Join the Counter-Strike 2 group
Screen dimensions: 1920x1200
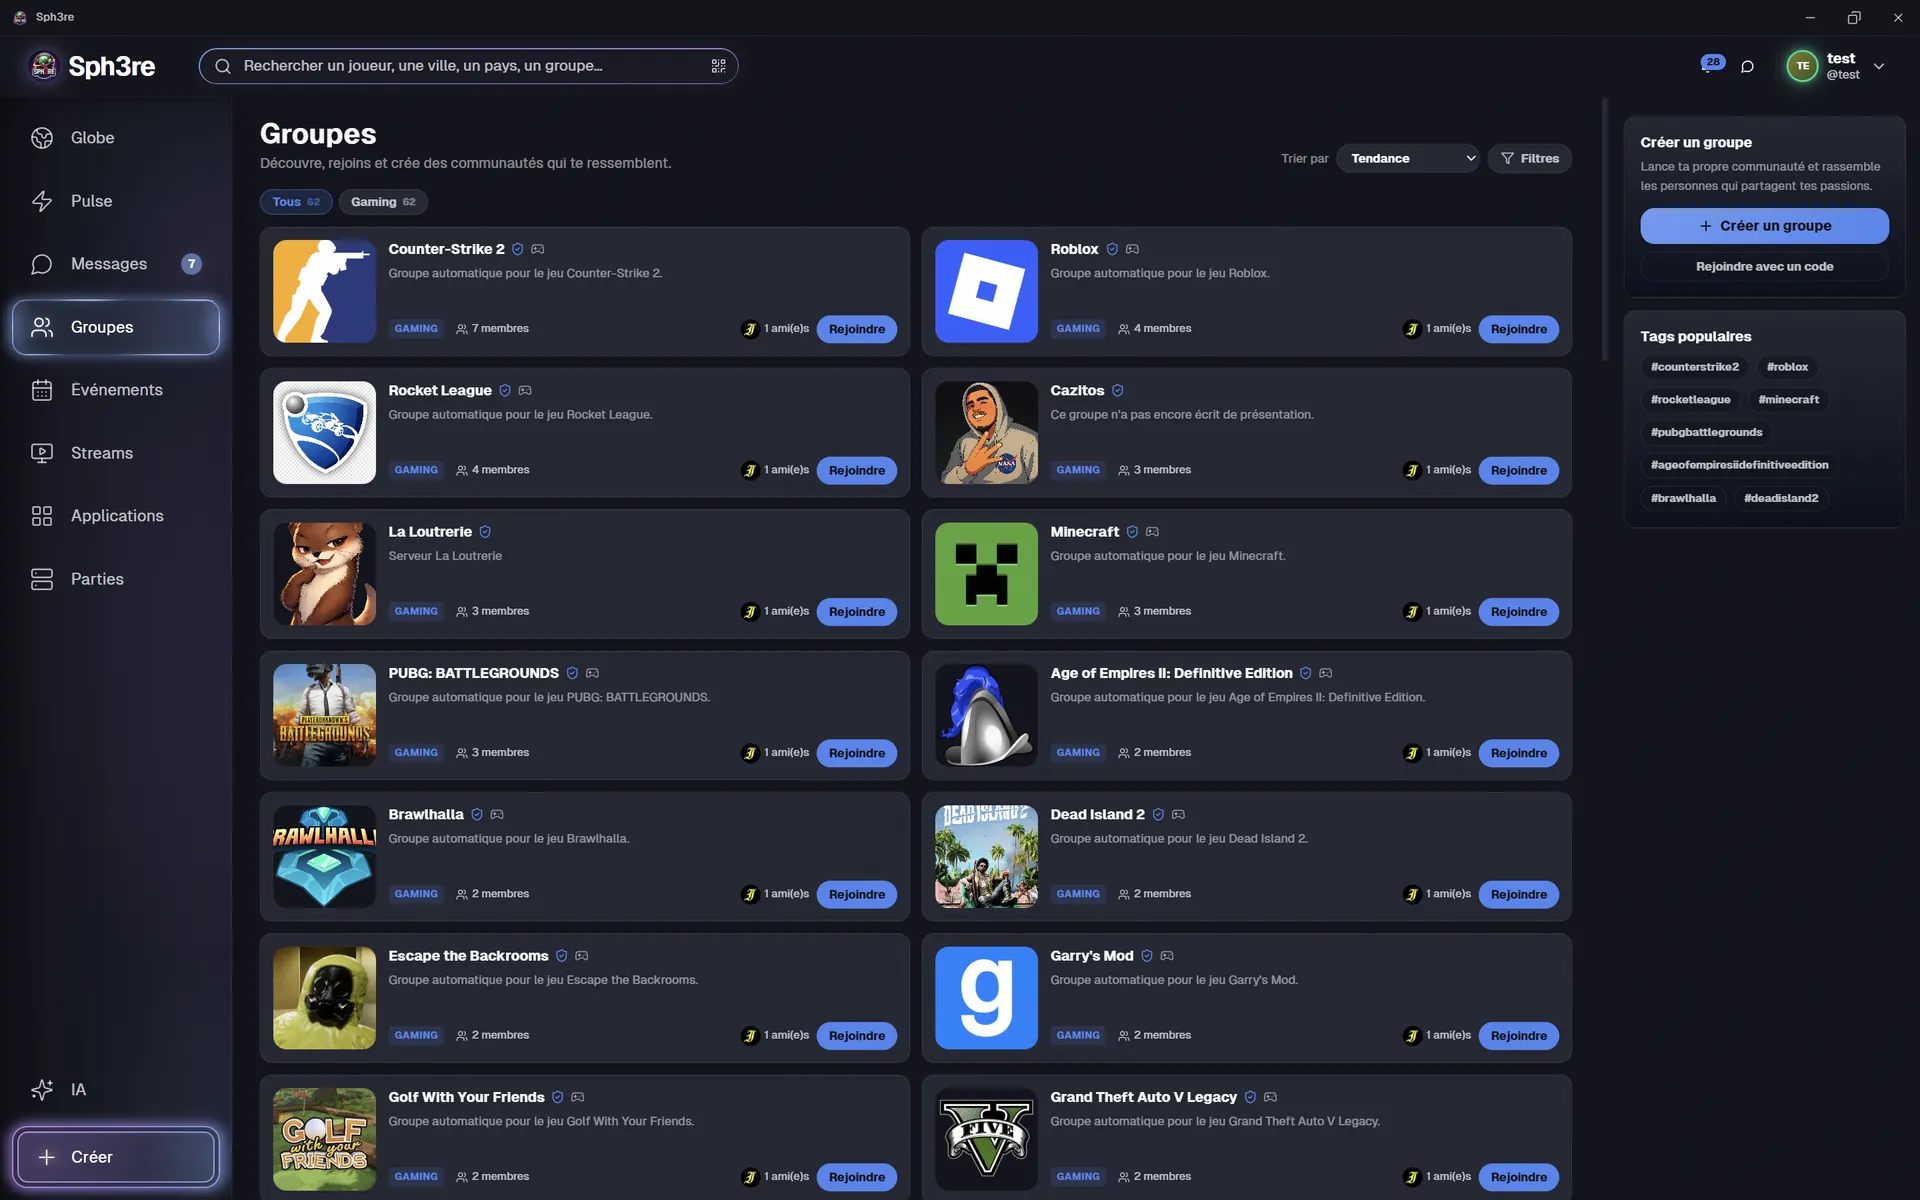pyautogui.click(x=856, y=329)
